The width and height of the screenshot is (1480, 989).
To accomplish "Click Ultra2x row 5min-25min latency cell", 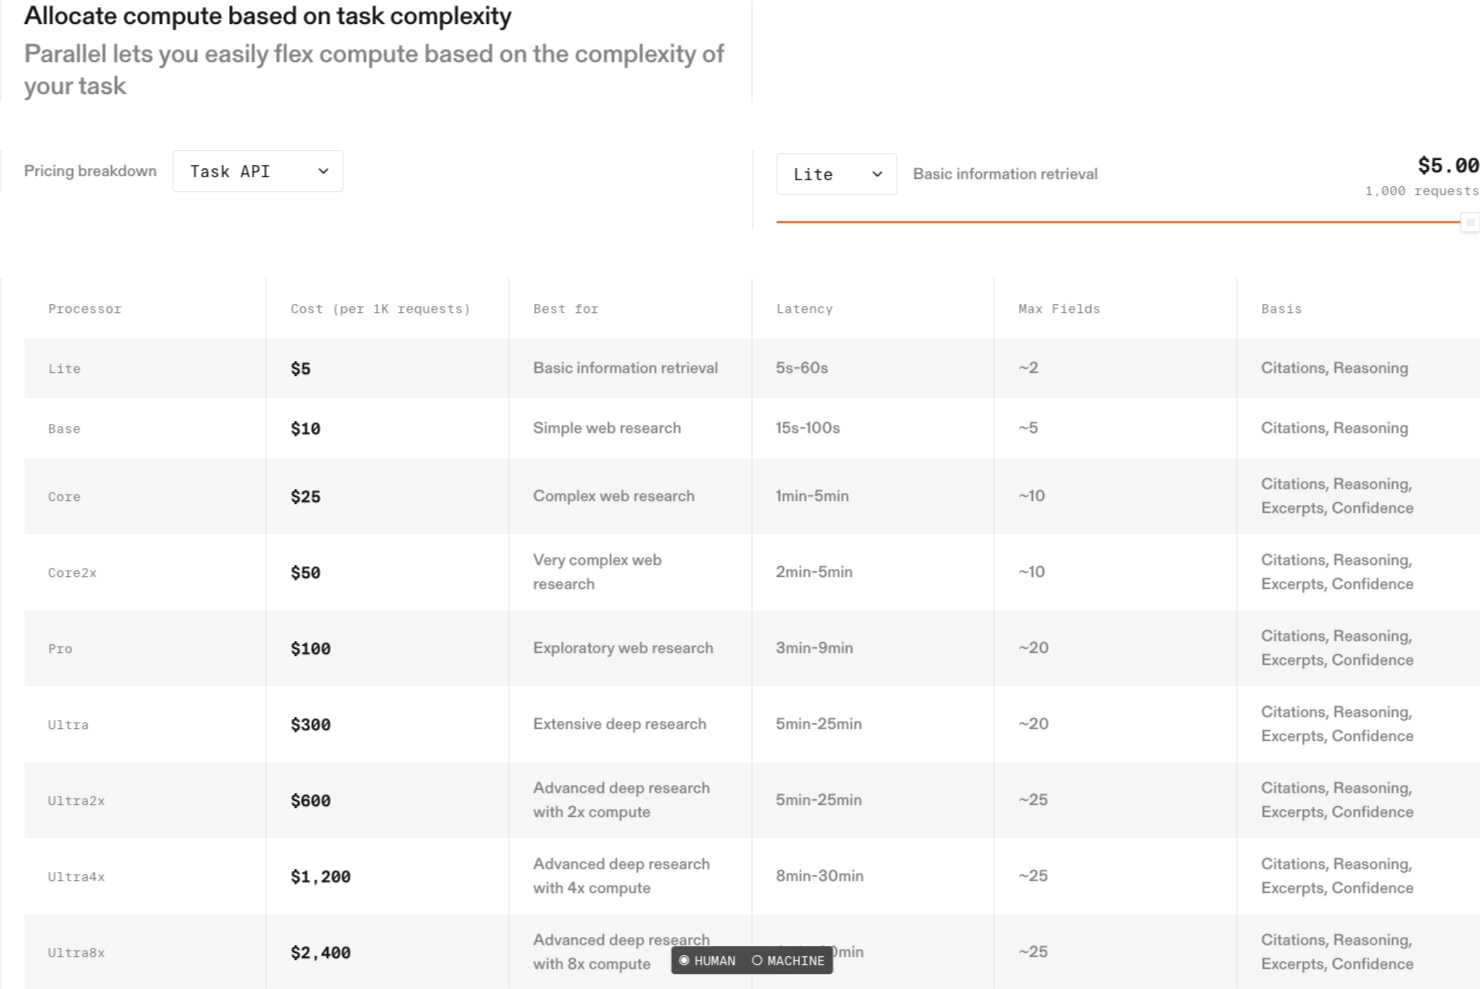I will pos(818,800).
